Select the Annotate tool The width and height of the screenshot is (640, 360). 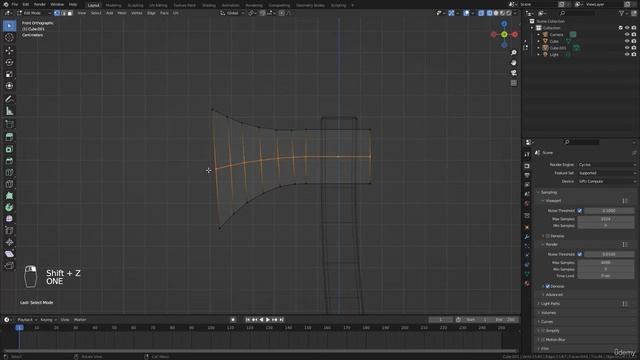click(9, 99)
